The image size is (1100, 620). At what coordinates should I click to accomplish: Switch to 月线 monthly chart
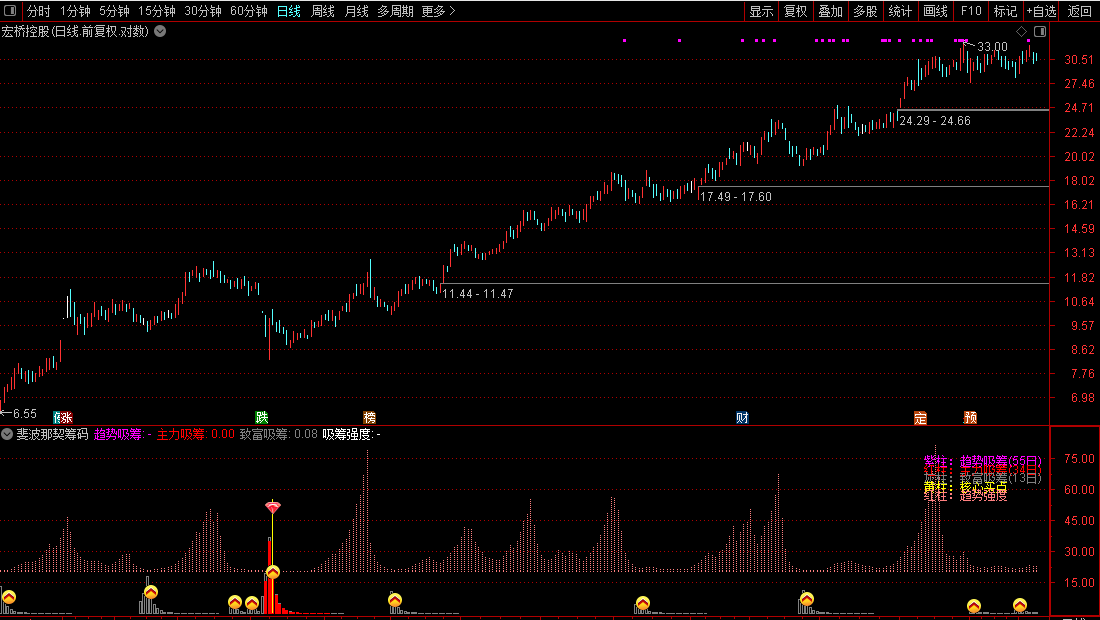click(x=356, y=11)
